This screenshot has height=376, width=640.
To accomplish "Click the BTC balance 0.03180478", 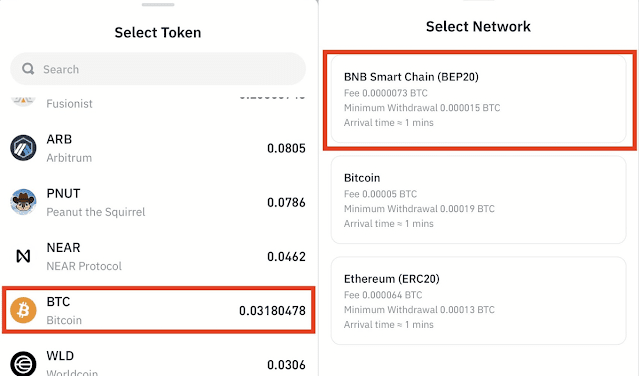I will (272, 311).
